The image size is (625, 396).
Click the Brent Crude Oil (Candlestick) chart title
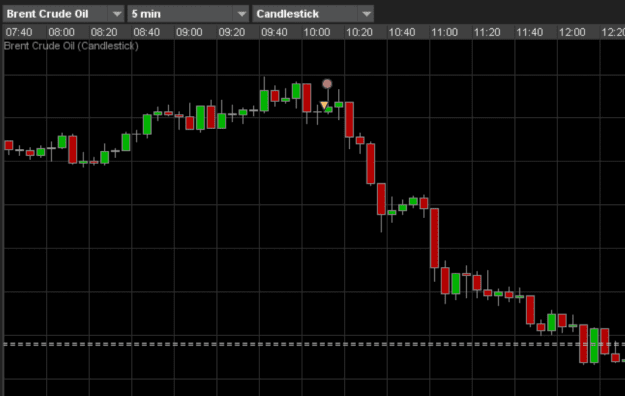[x=71, y=46]
